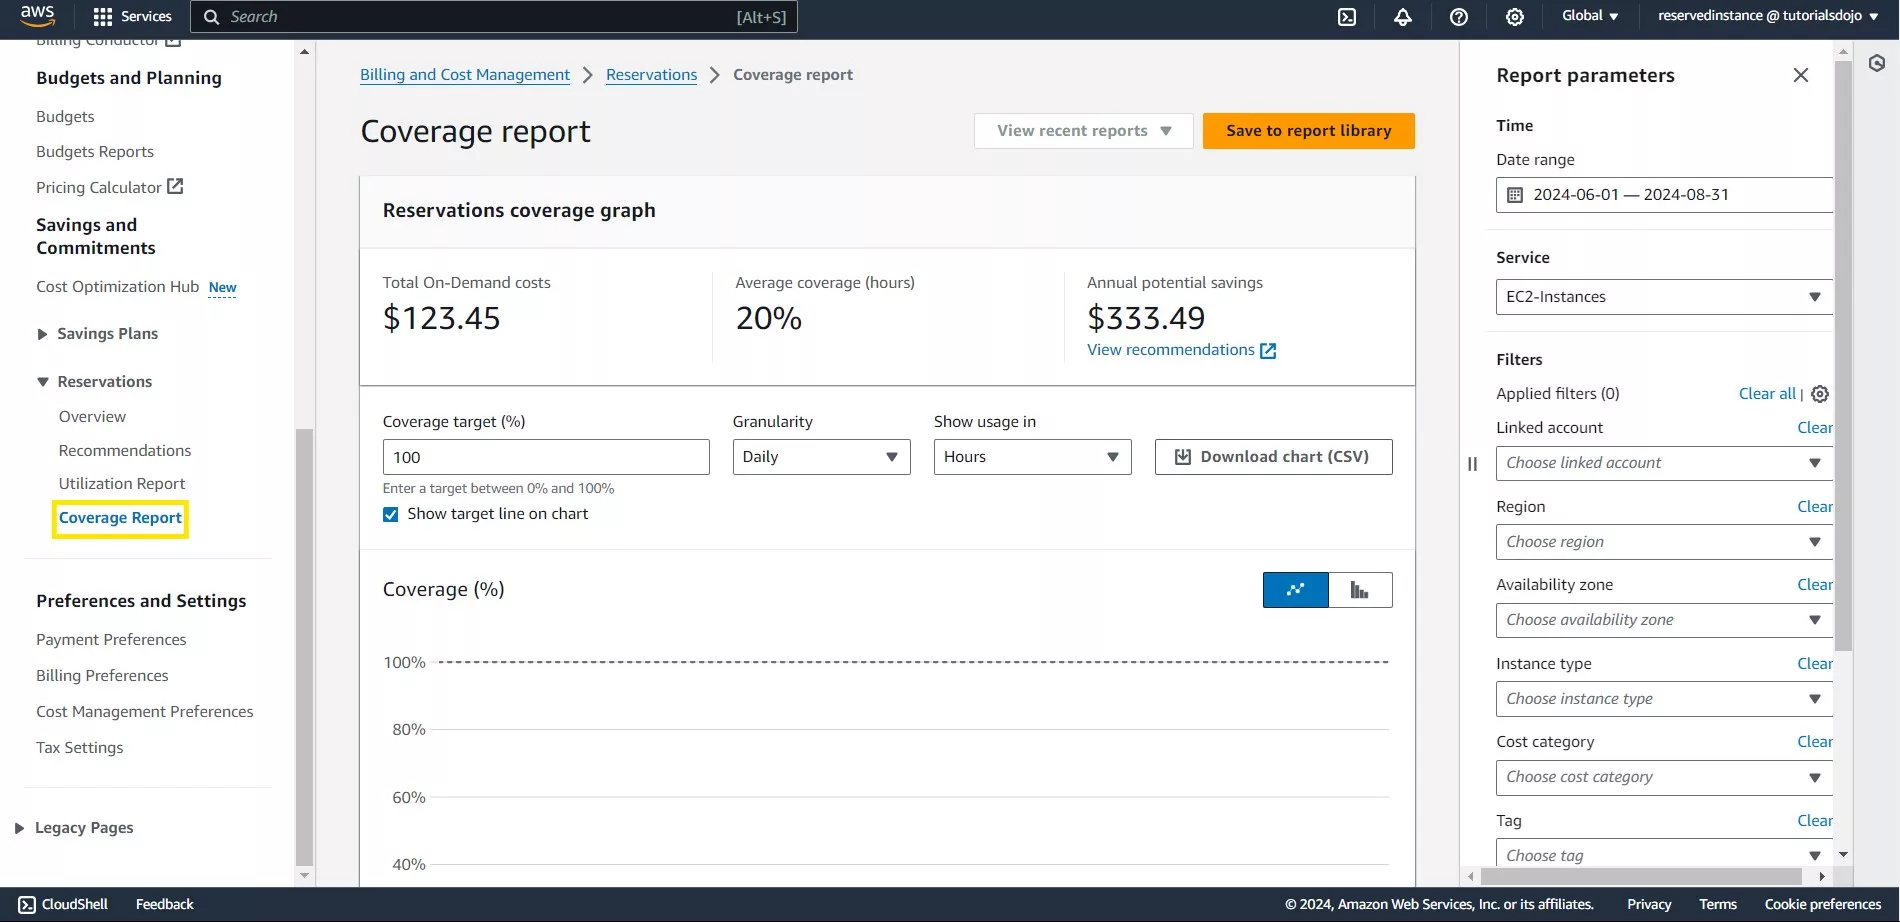This screenshot has height=922, width=1900.
Task: Click Save to report library button
Action: click(1308, 131)
